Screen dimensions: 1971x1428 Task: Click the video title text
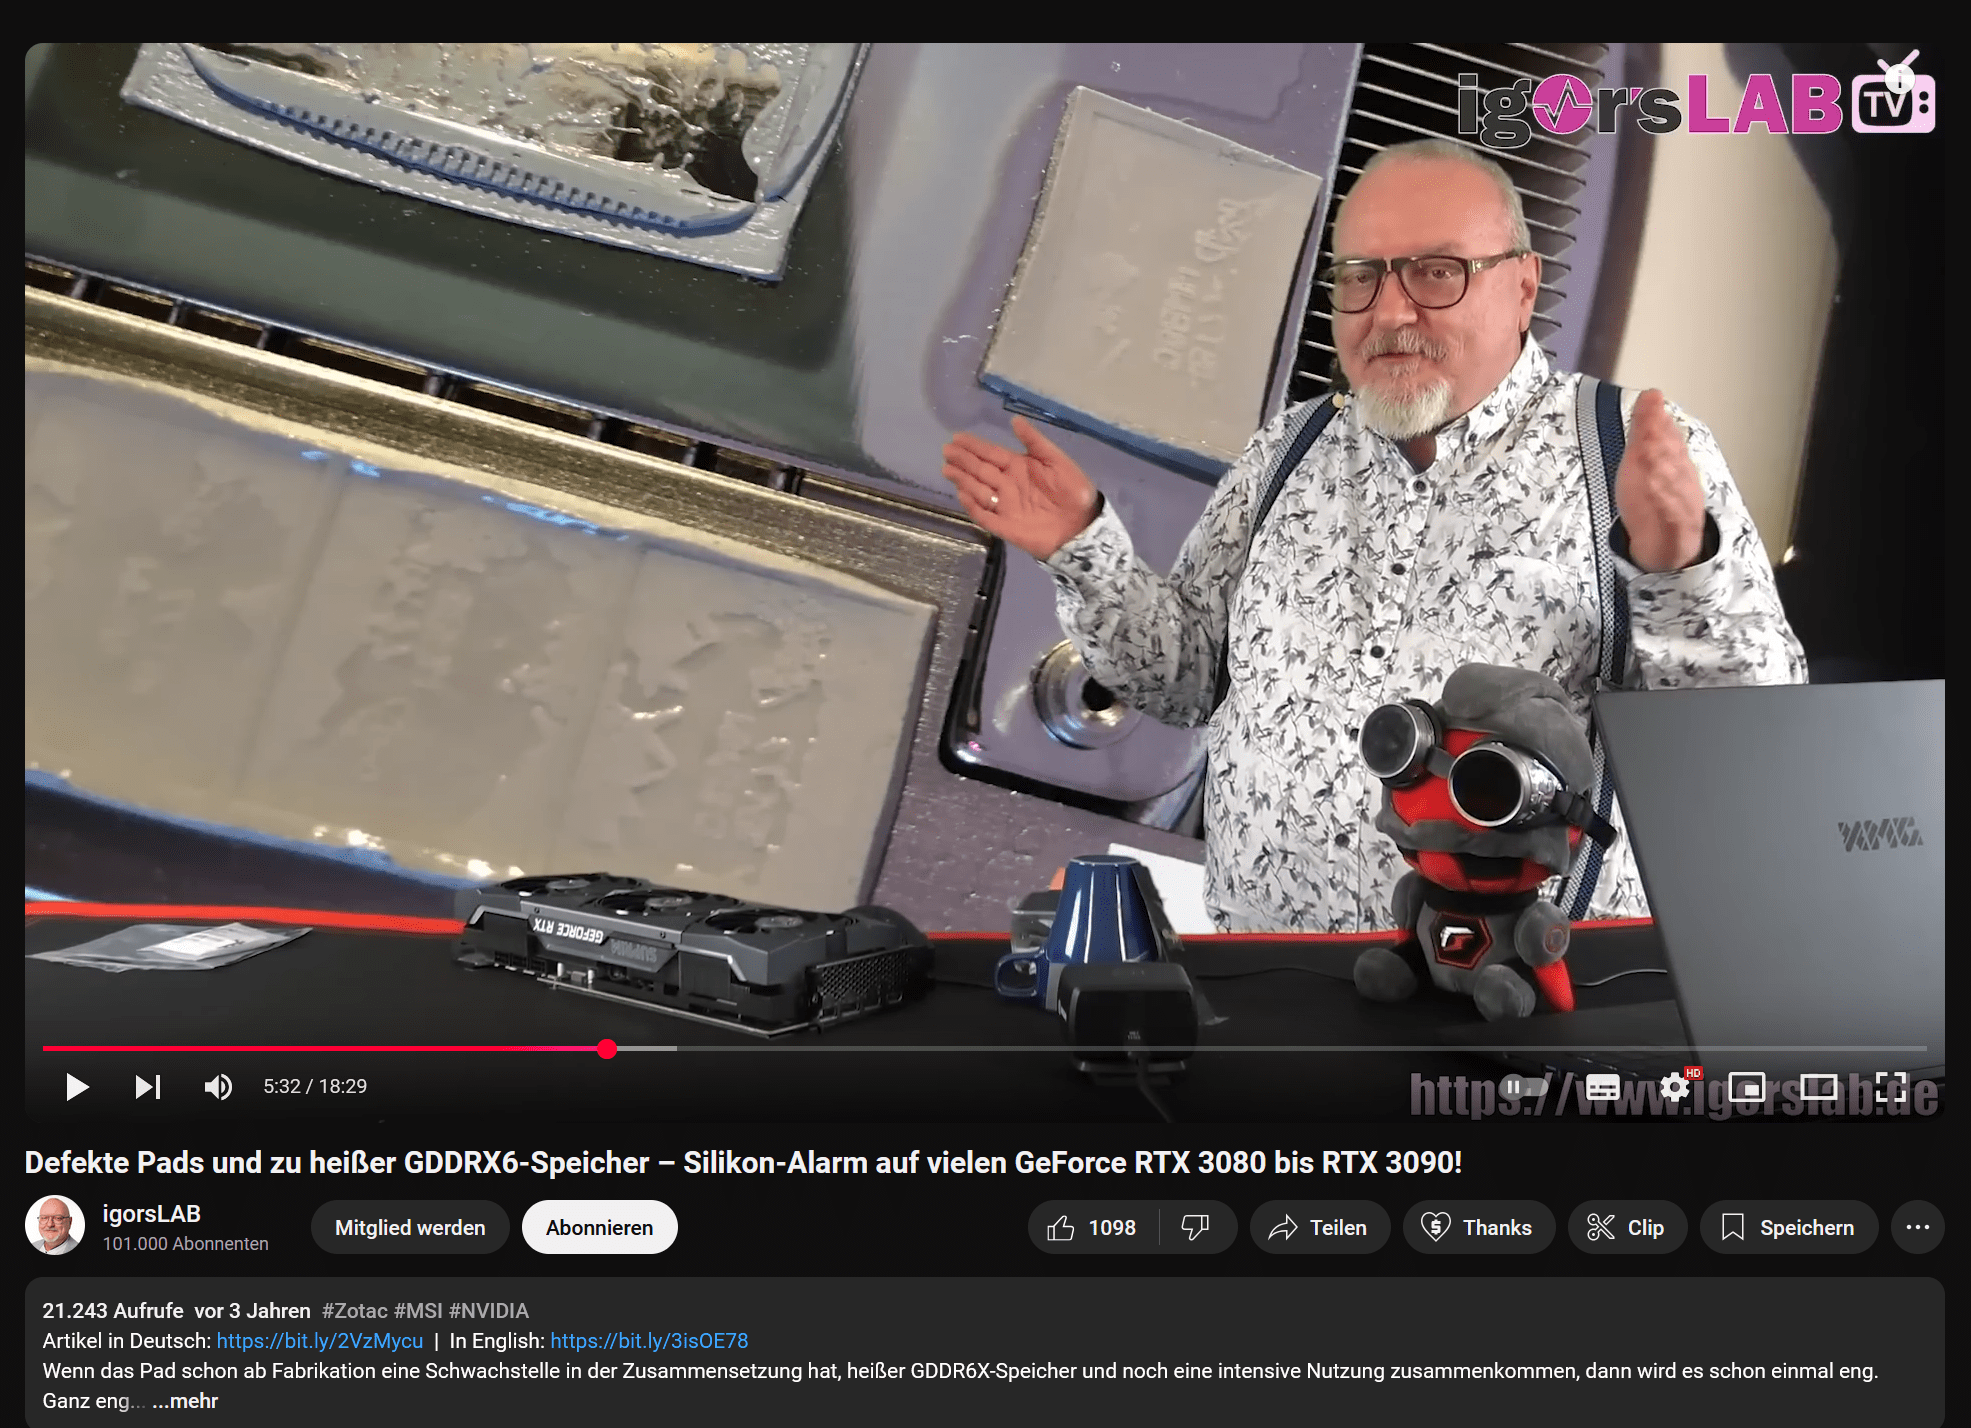point(743,1162)
